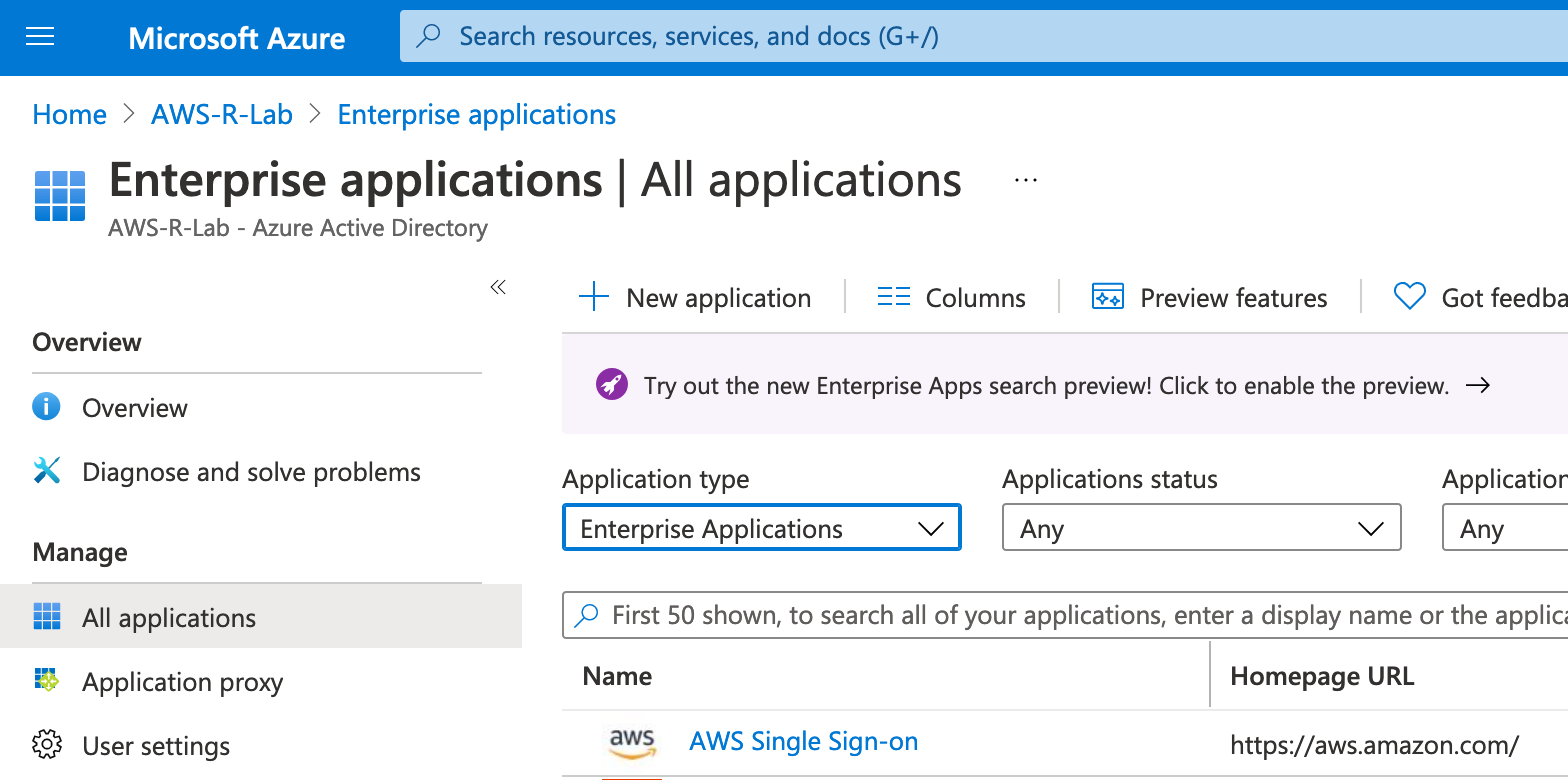Screen dimensions: 1568x780
Task: Open Overview in the sidebar
Action: [x=134, y=408]
